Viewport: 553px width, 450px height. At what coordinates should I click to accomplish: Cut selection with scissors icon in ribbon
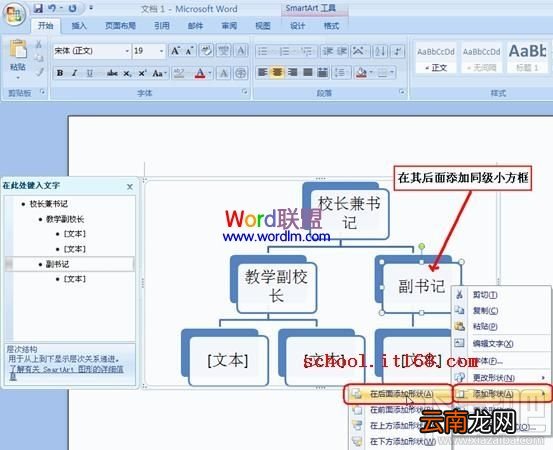39,44
